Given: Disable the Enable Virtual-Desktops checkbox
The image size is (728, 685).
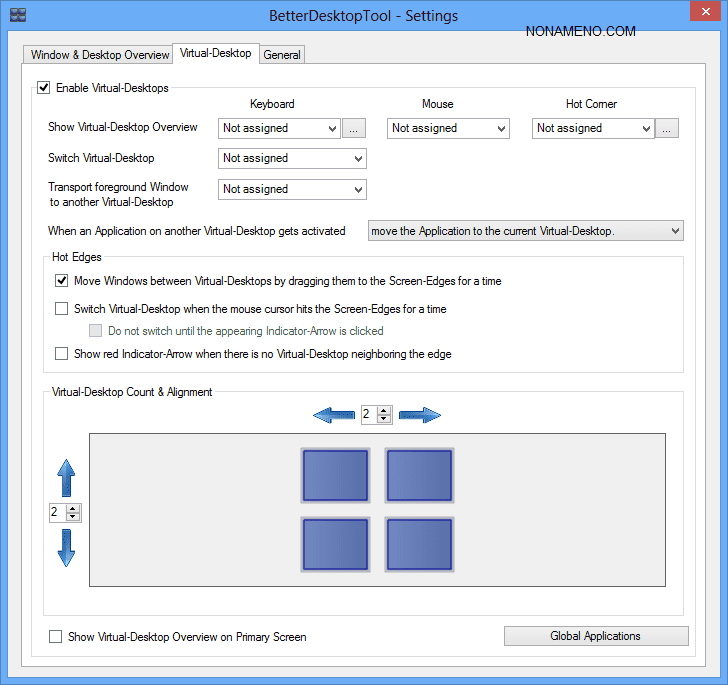Looking at the screenshot, I should click(x=44, y=88).
